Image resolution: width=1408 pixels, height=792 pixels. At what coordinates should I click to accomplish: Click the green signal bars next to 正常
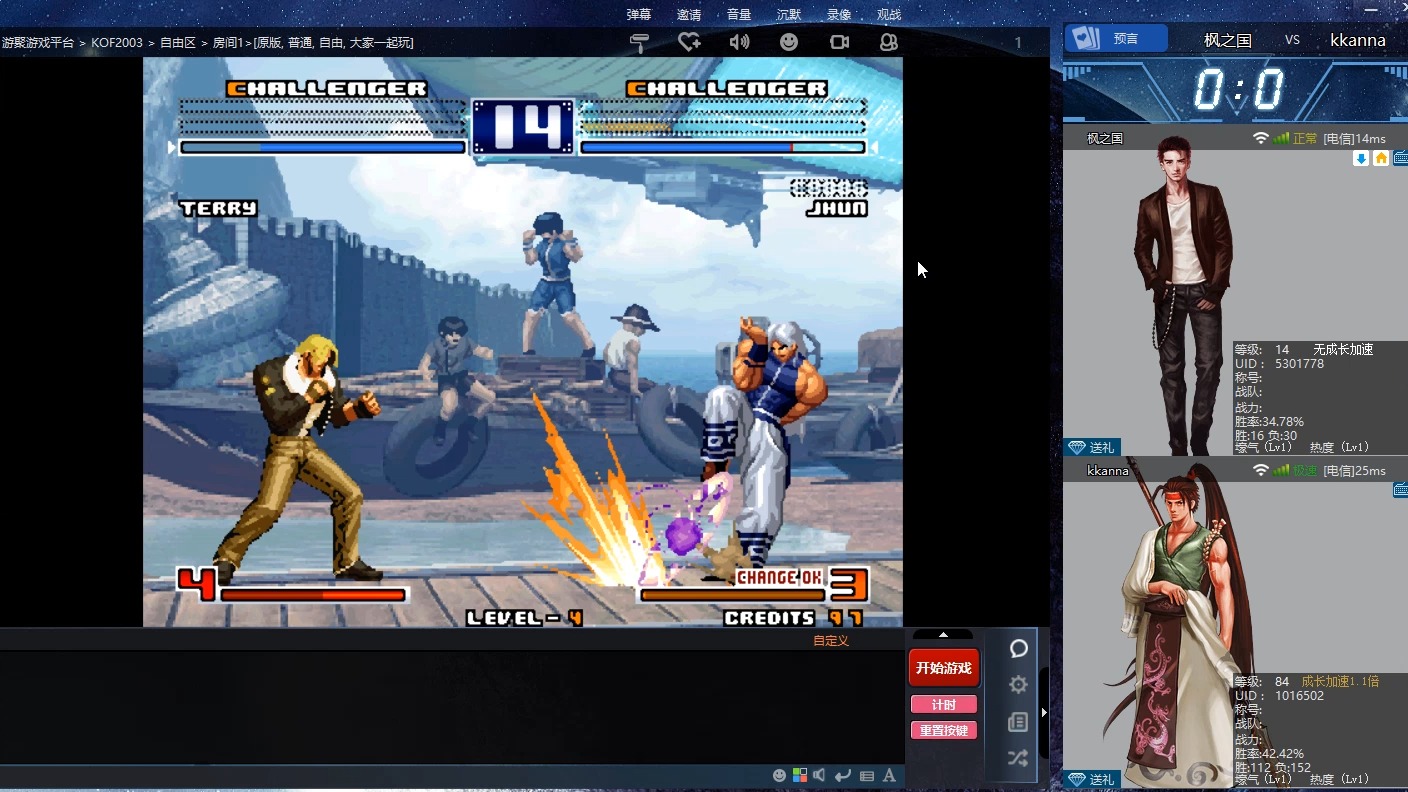coord(1281,138)
